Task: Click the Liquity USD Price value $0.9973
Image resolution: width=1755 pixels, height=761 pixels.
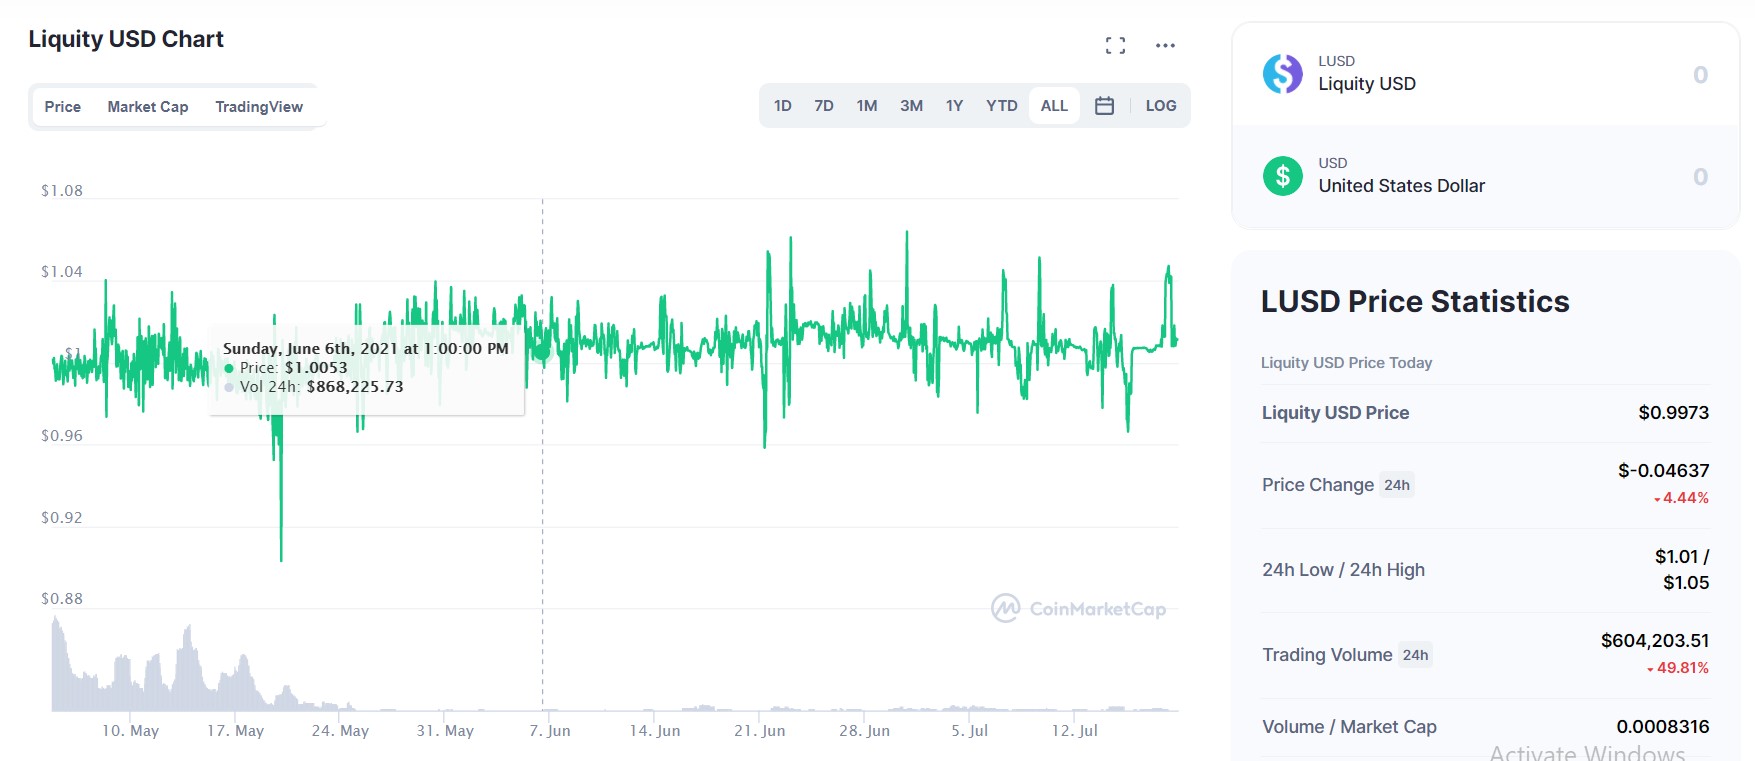Action: (1674, 413)
